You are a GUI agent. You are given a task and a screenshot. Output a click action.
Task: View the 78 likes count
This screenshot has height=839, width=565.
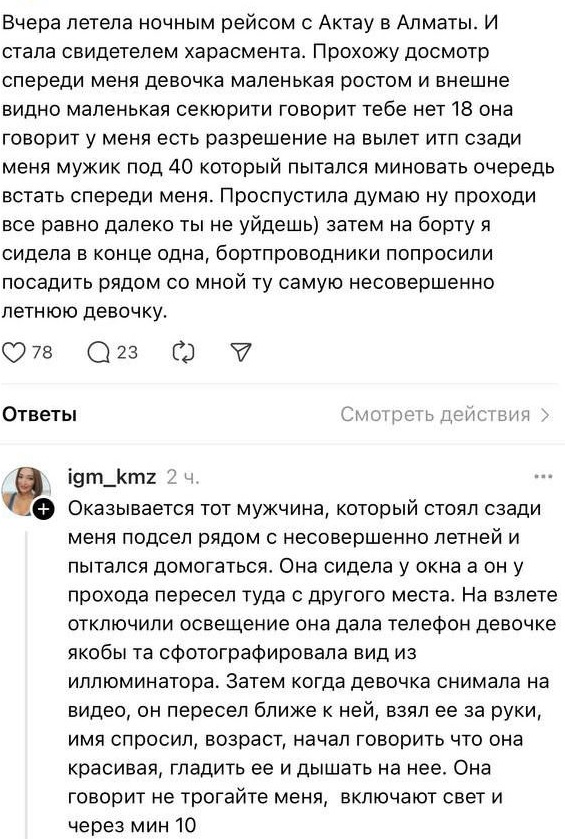42,353
